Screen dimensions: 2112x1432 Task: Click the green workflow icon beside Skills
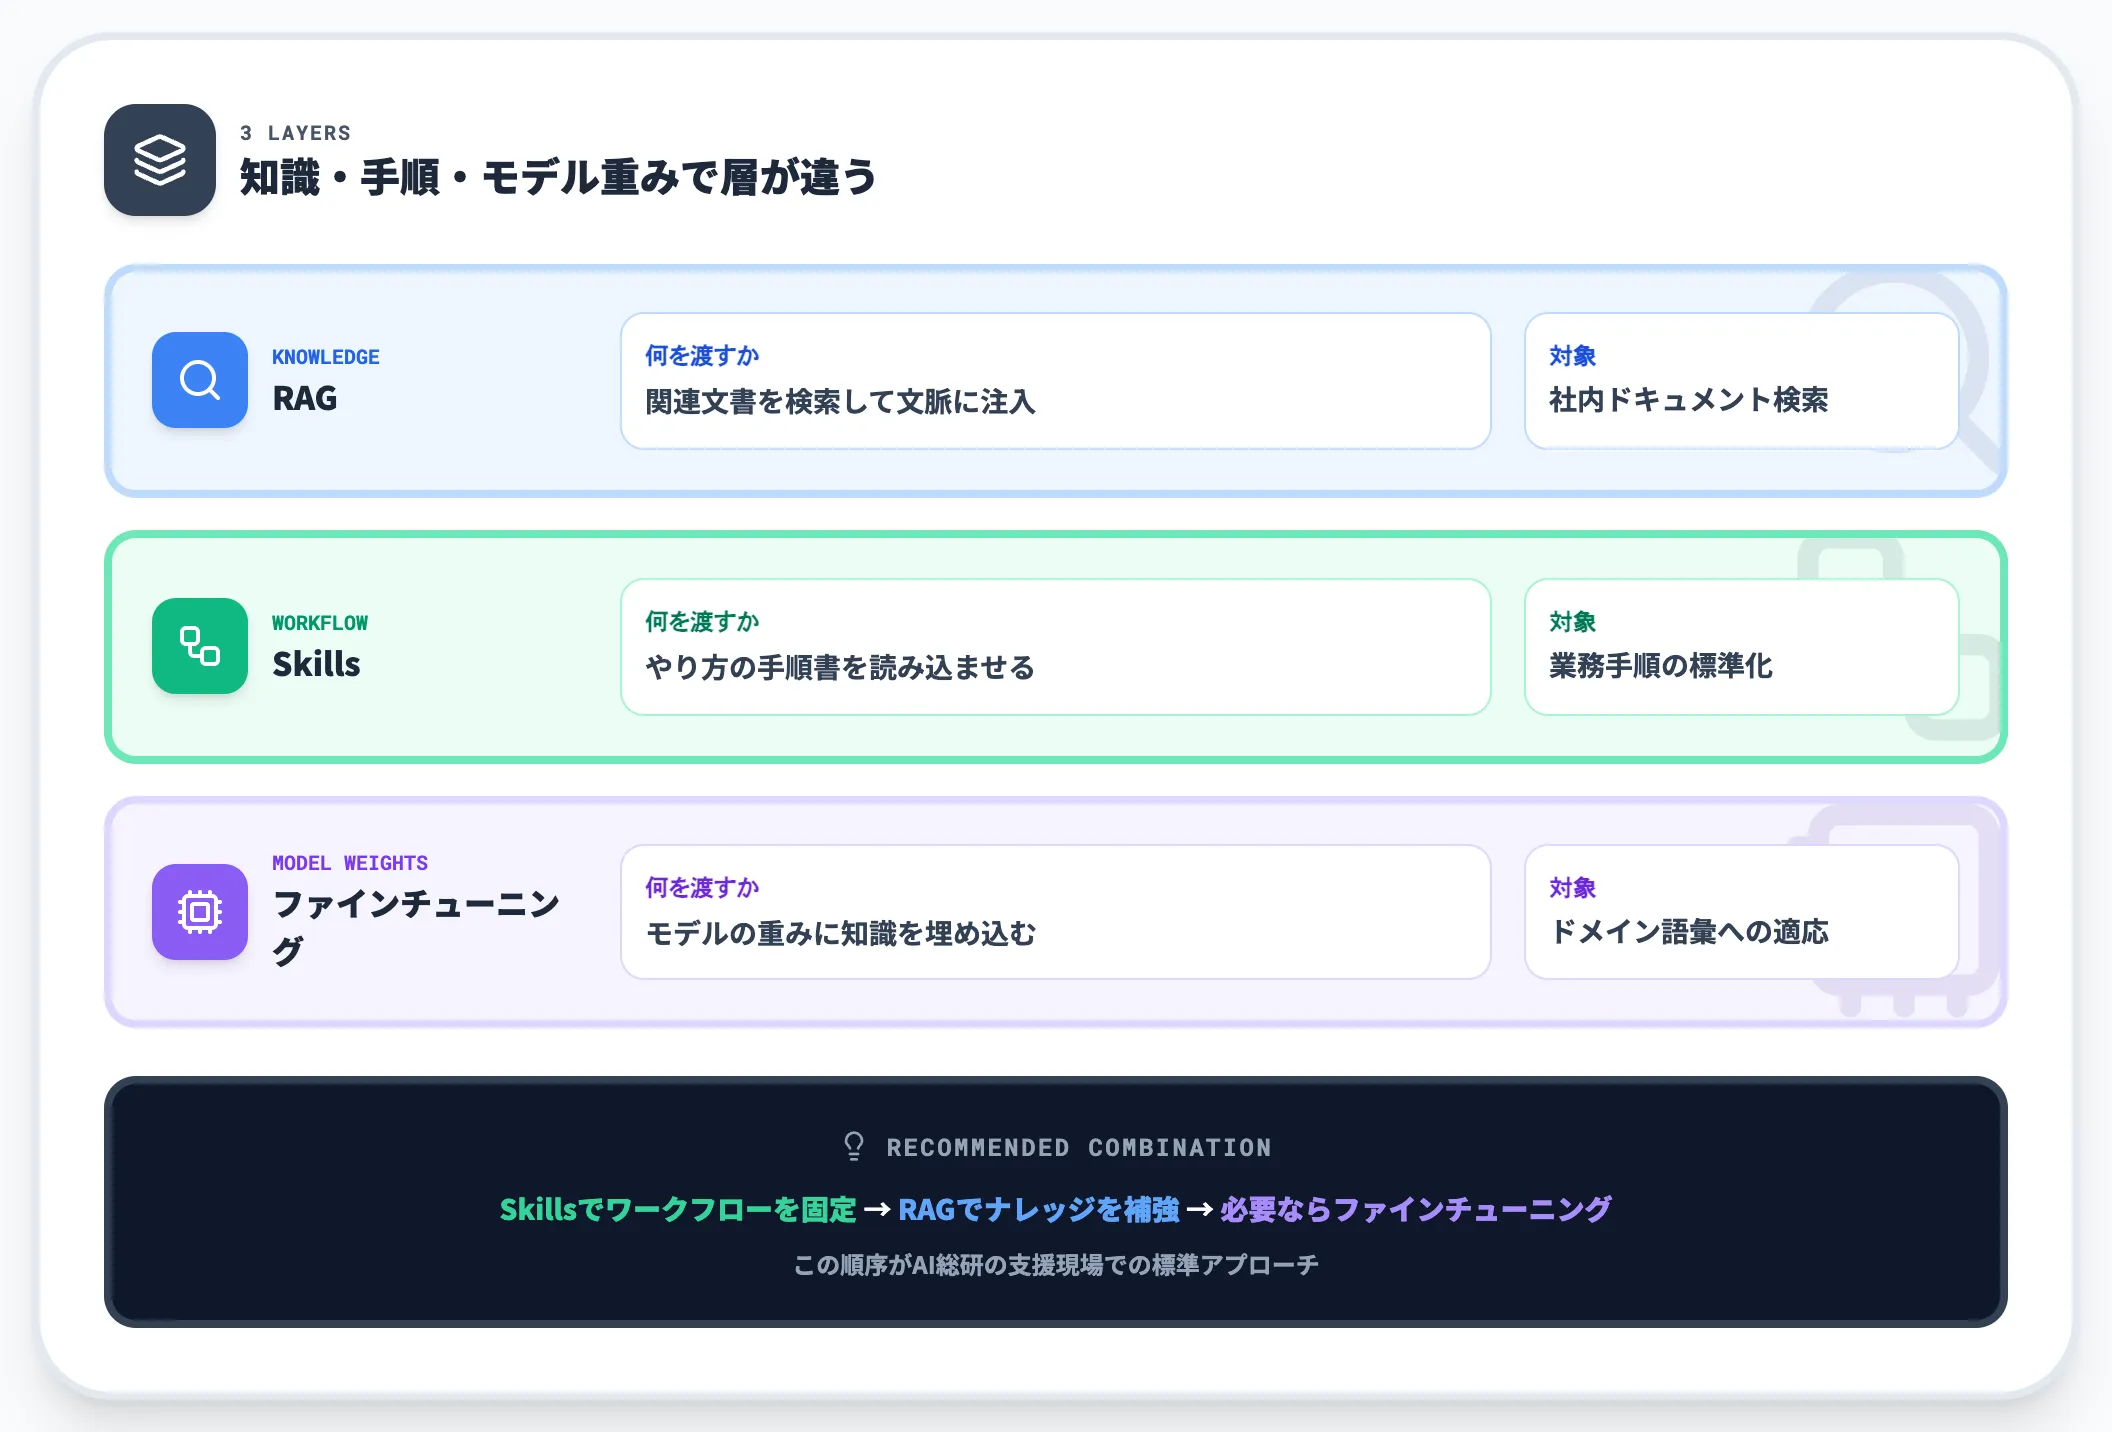(200, 646)
